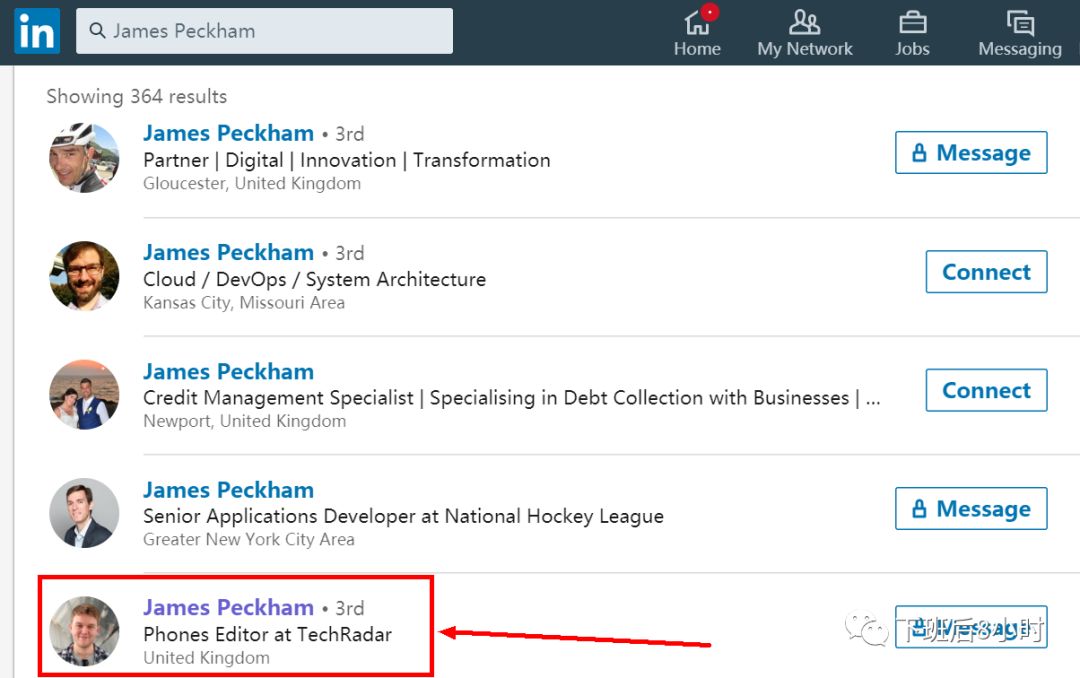Click lock icon on first Message button
1080x678 pixels.
[920, 153]
